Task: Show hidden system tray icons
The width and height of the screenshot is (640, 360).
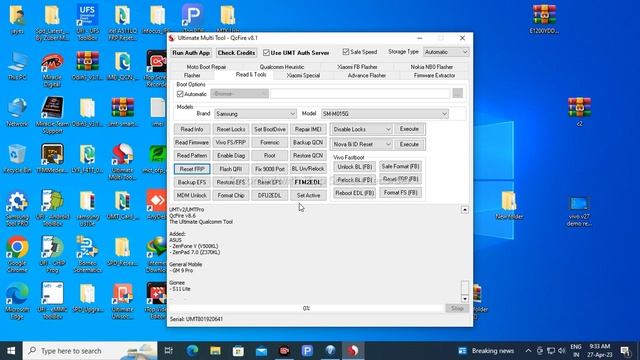Action: point(528,351)
